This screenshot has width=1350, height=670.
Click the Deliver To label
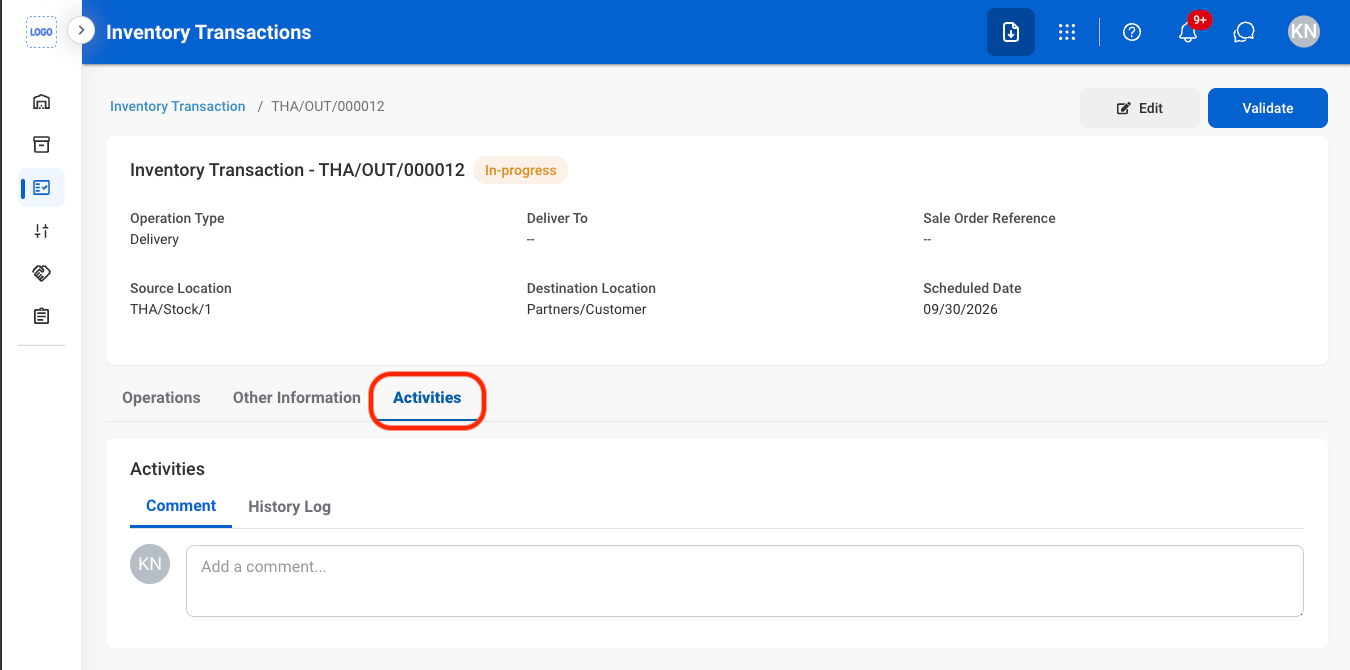coord(557,218)
